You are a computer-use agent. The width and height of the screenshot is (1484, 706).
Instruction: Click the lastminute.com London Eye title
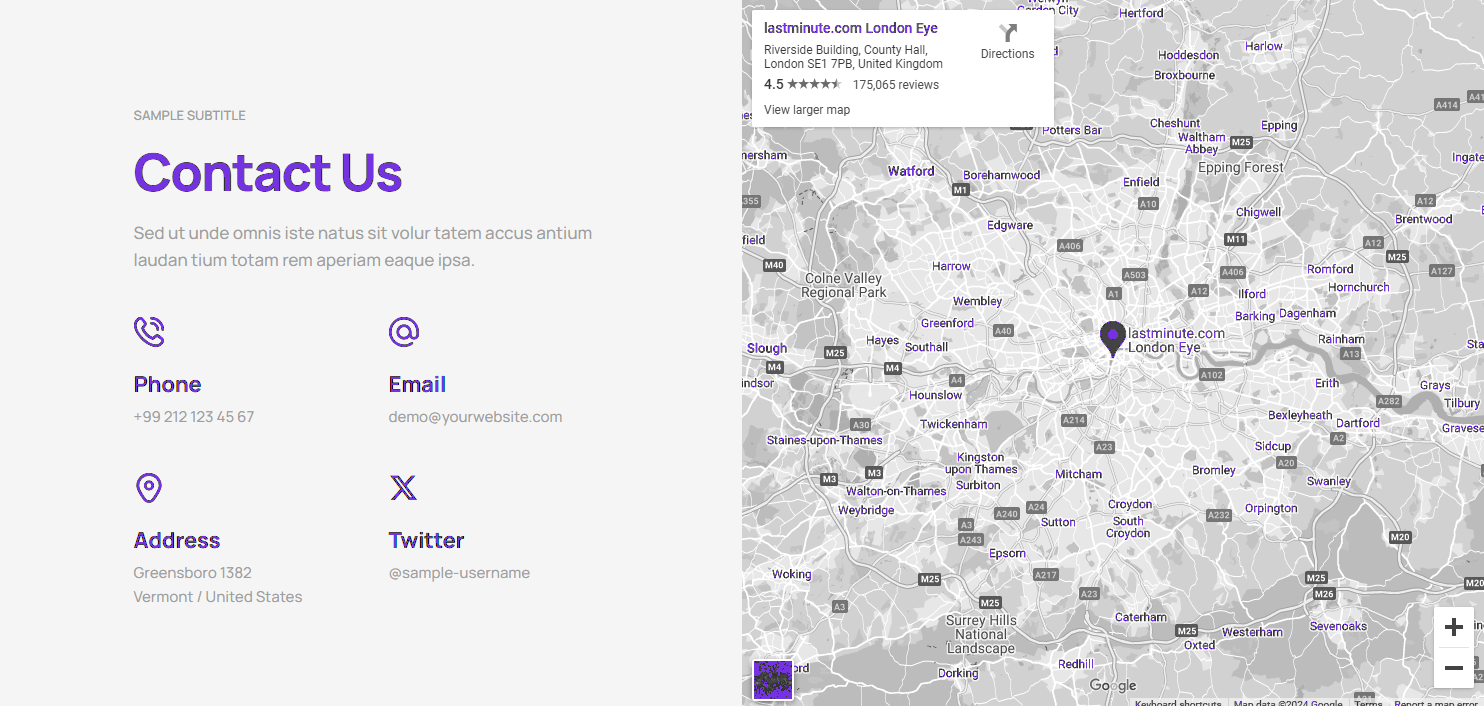coord(851,28)
